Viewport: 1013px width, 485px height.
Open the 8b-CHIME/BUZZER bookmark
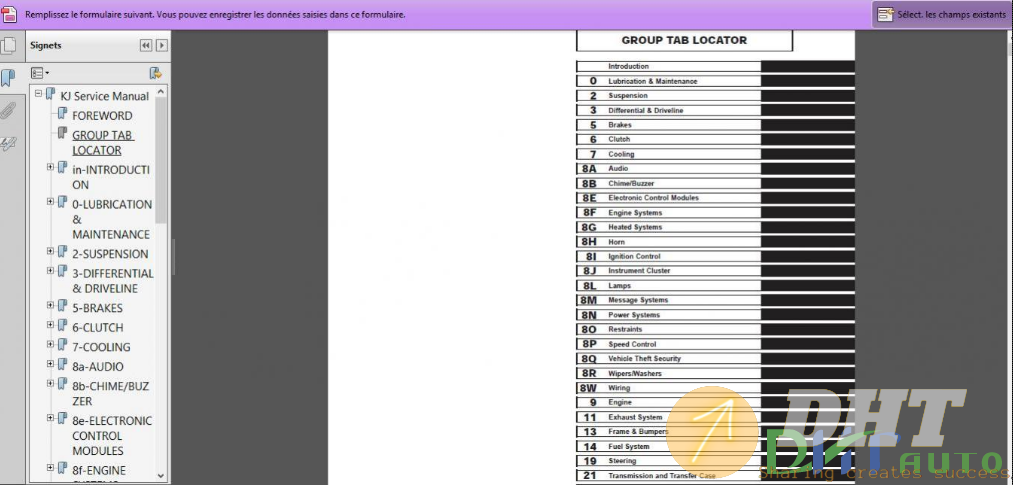[110, 393]
